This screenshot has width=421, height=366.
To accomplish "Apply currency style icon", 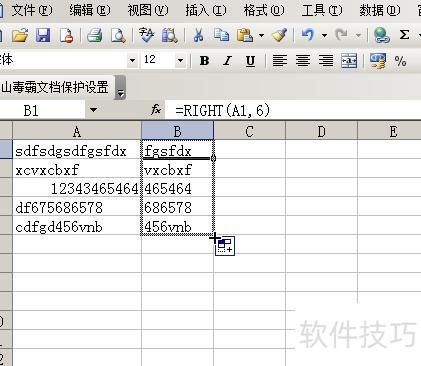I will [x=378, y=61].
